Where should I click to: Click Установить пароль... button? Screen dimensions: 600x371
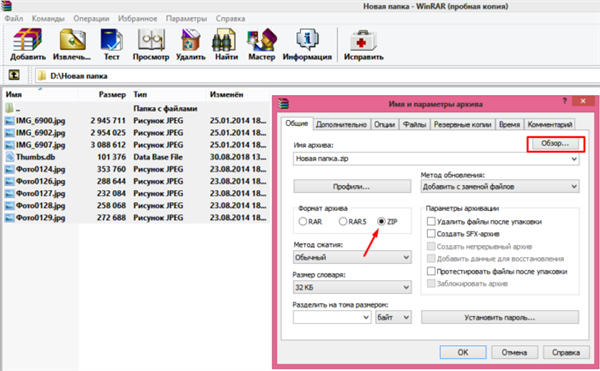pyautogui.click(x=500, y=317)
